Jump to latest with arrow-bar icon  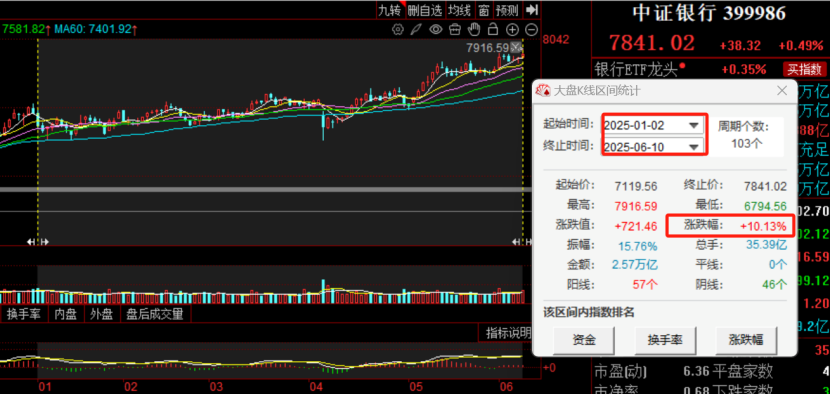point(532,10)
